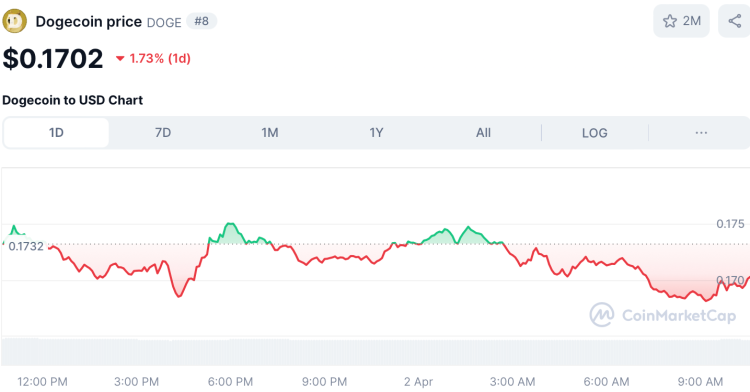Click the CoinMarketCap watermark logo
Screen dimensions: 750x392
(x=662, y=315)
